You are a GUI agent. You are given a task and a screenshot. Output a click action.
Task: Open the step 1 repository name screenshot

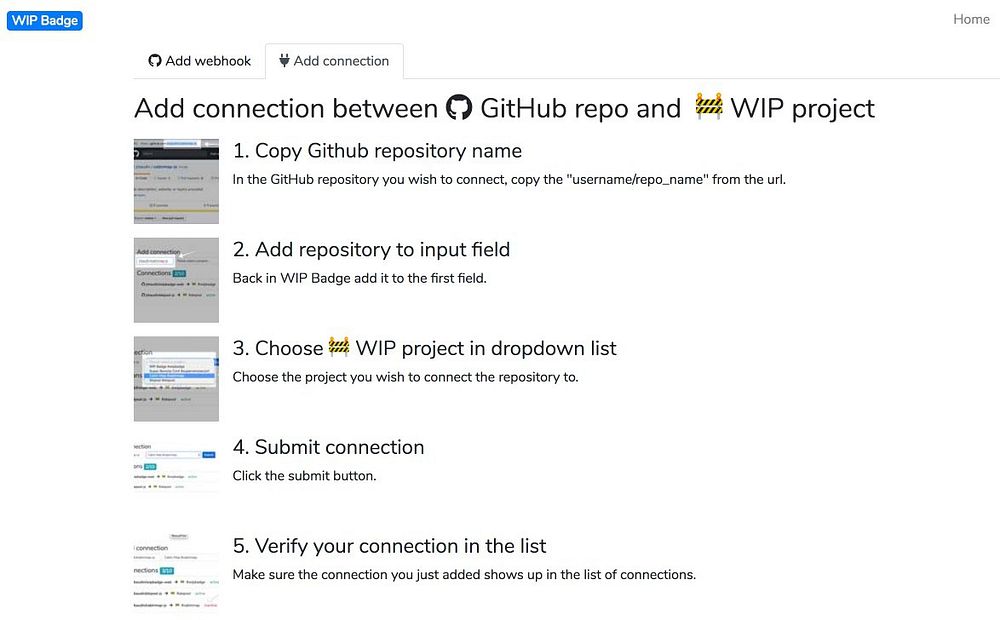176,181
